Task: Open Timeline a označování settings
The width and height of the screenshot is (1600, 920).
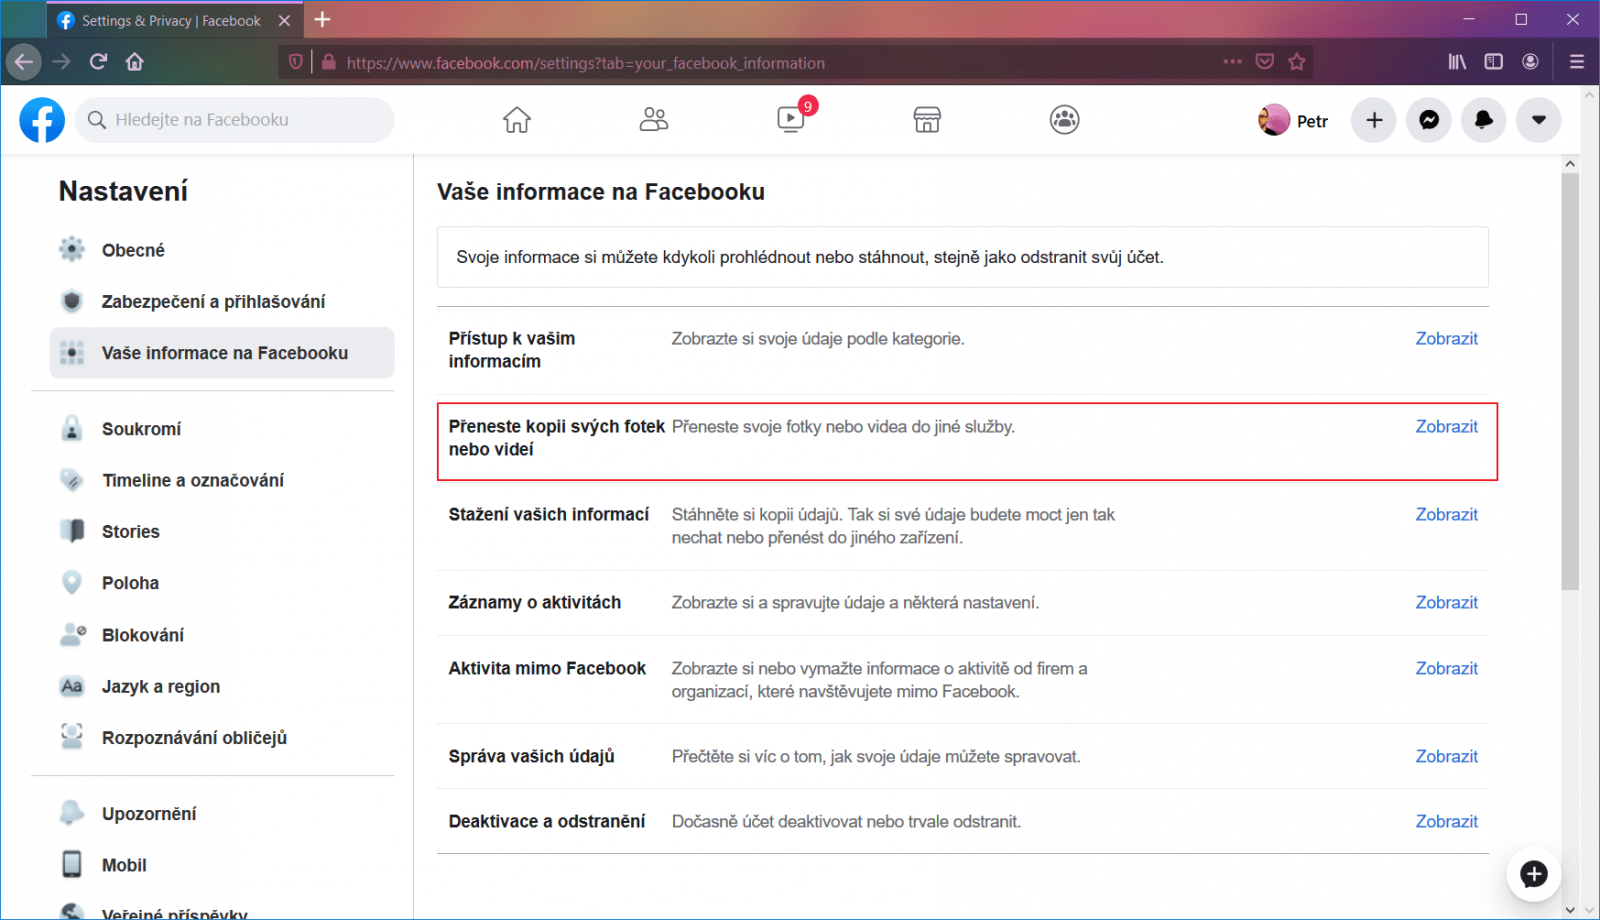Action: (x=222, y=480)
